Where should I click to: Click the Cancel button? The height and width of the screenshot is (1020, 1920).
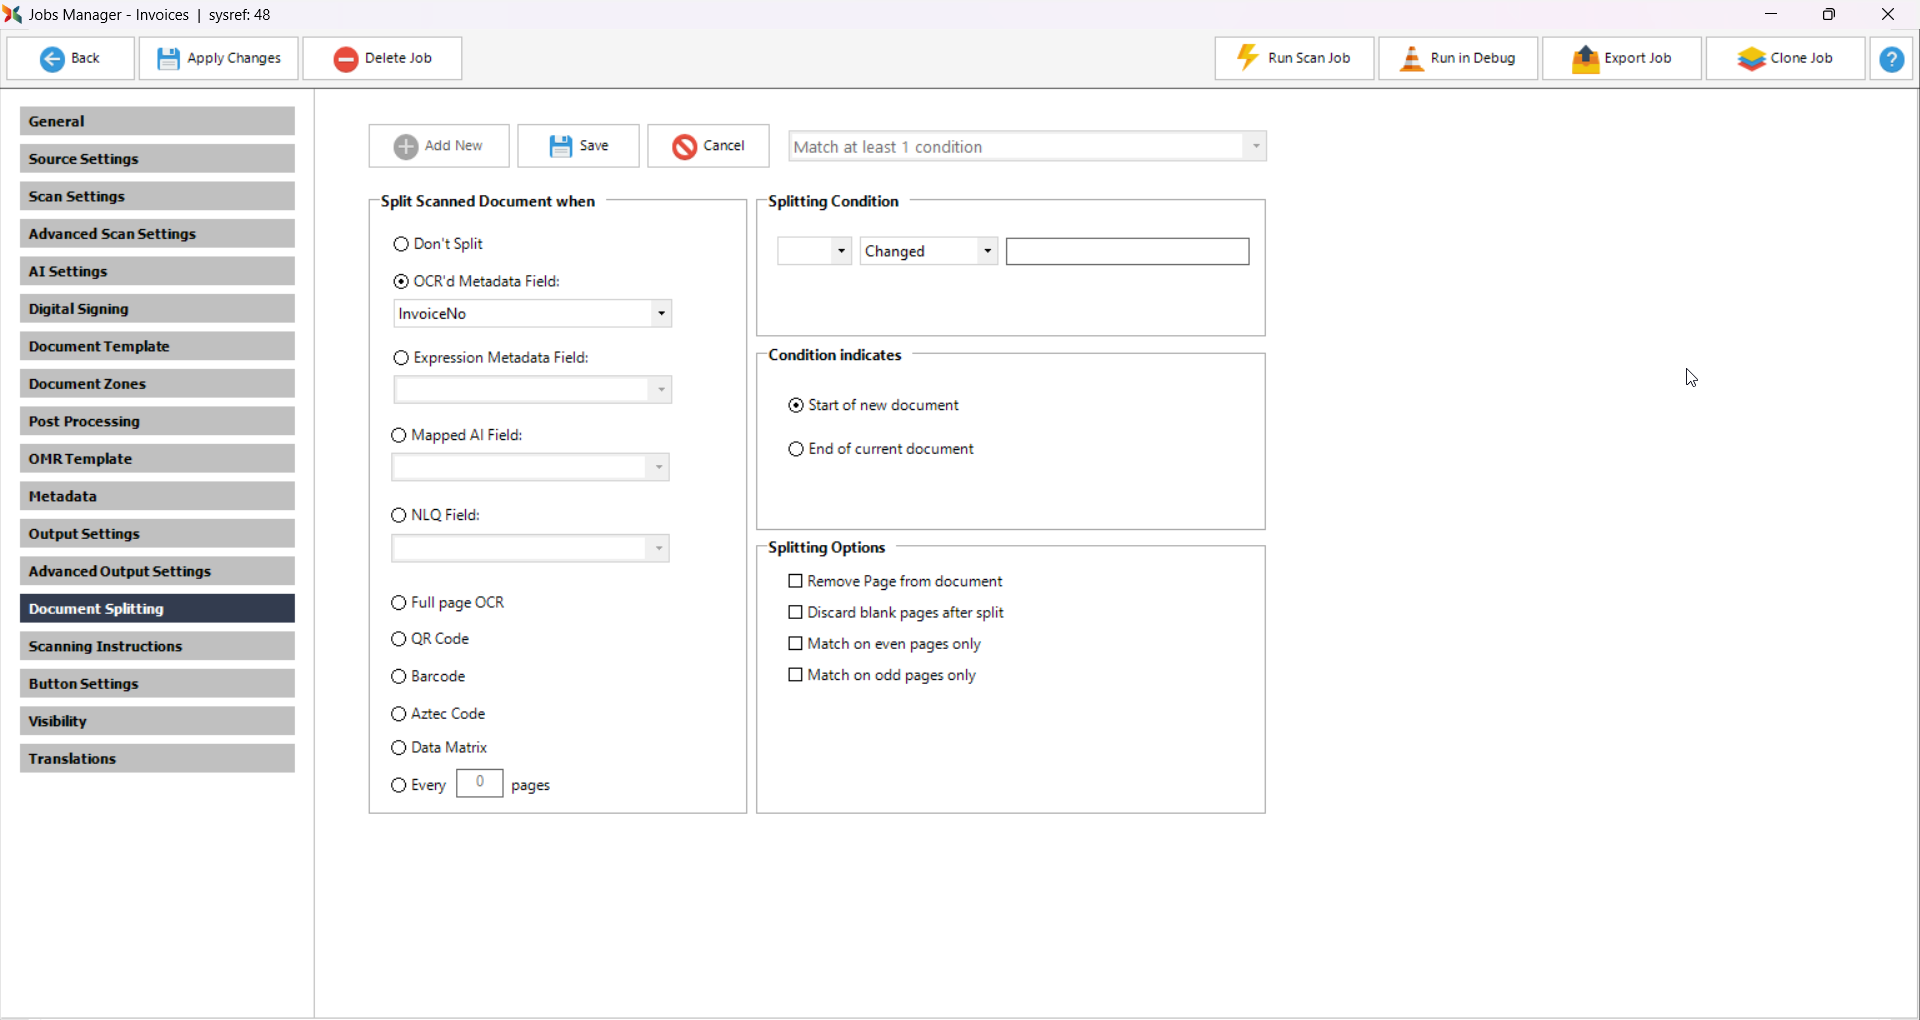[708, 146]
